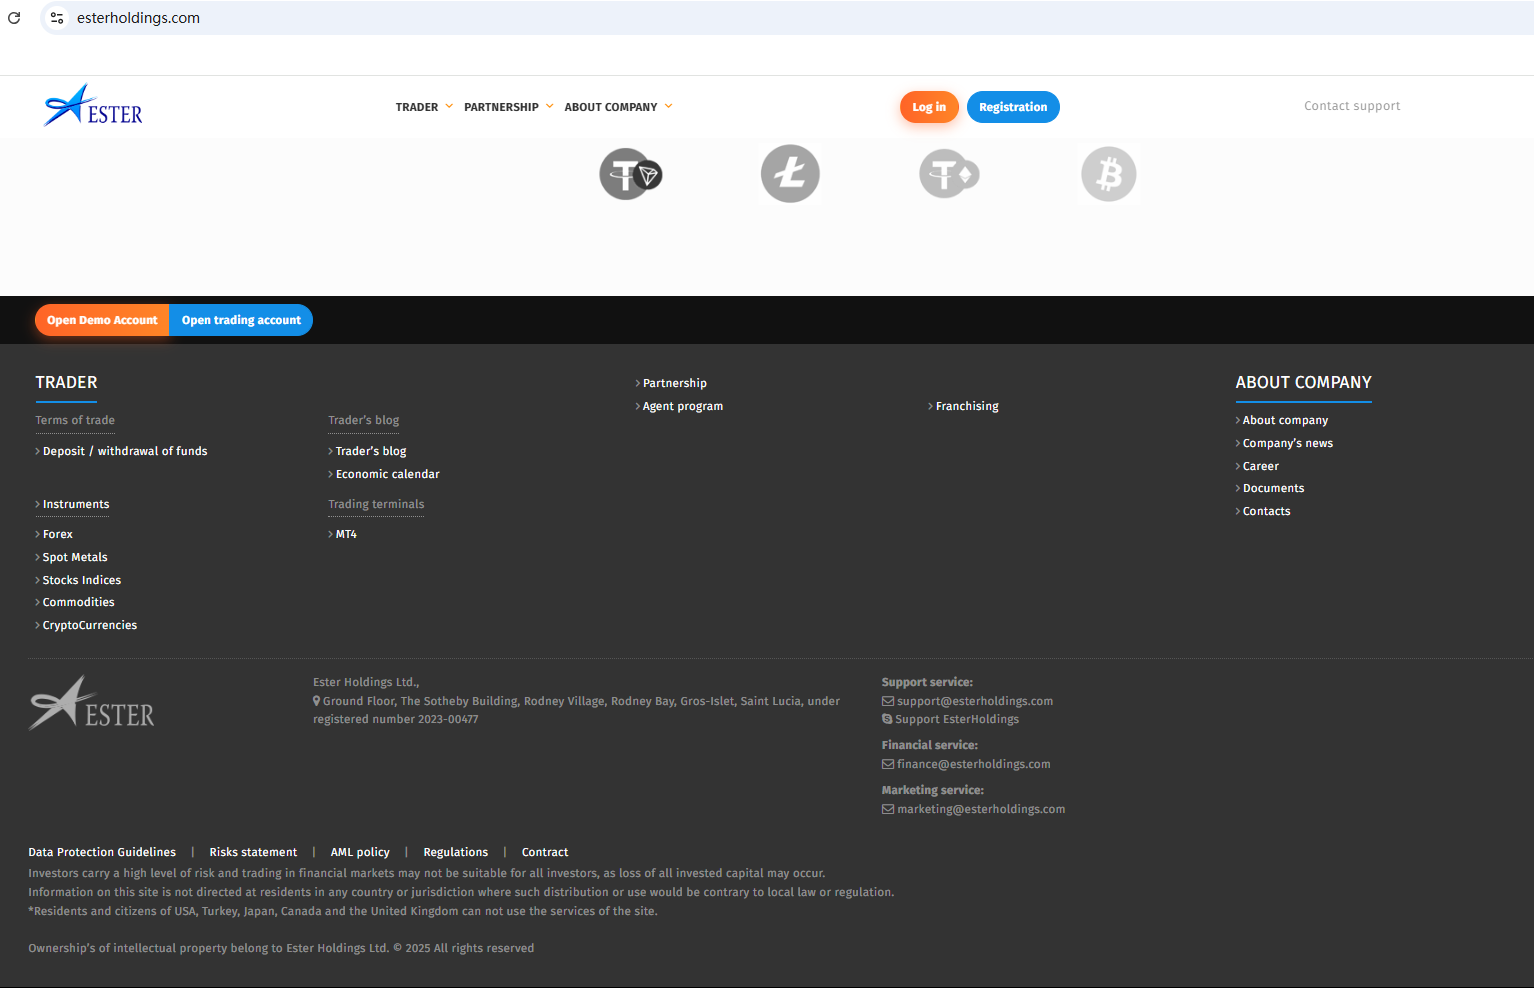Open Demo Account via the orange button
The width and height of the screenshot is (1534, 988).
pyautogui.click(x=102, y=320)
